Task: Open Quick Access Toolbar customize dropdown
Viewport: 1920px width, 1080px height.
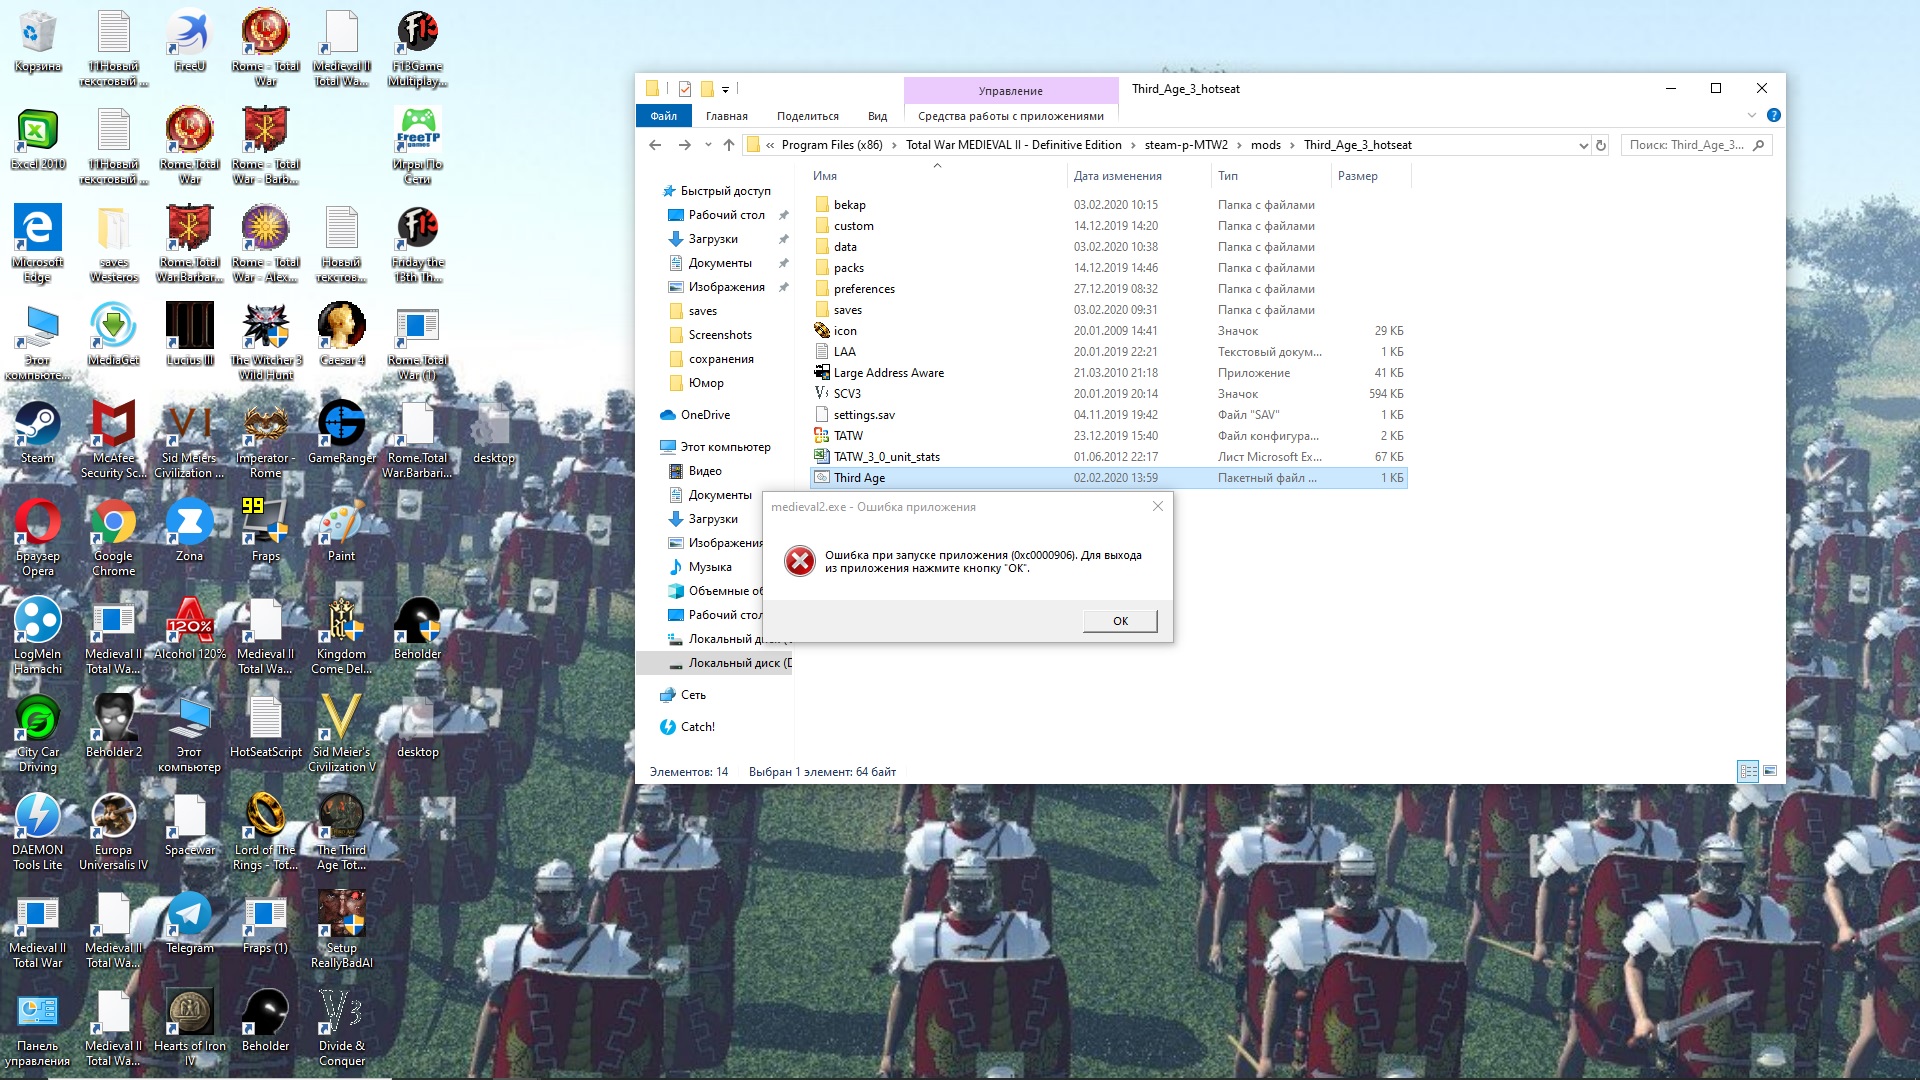Action: (725, 89)
